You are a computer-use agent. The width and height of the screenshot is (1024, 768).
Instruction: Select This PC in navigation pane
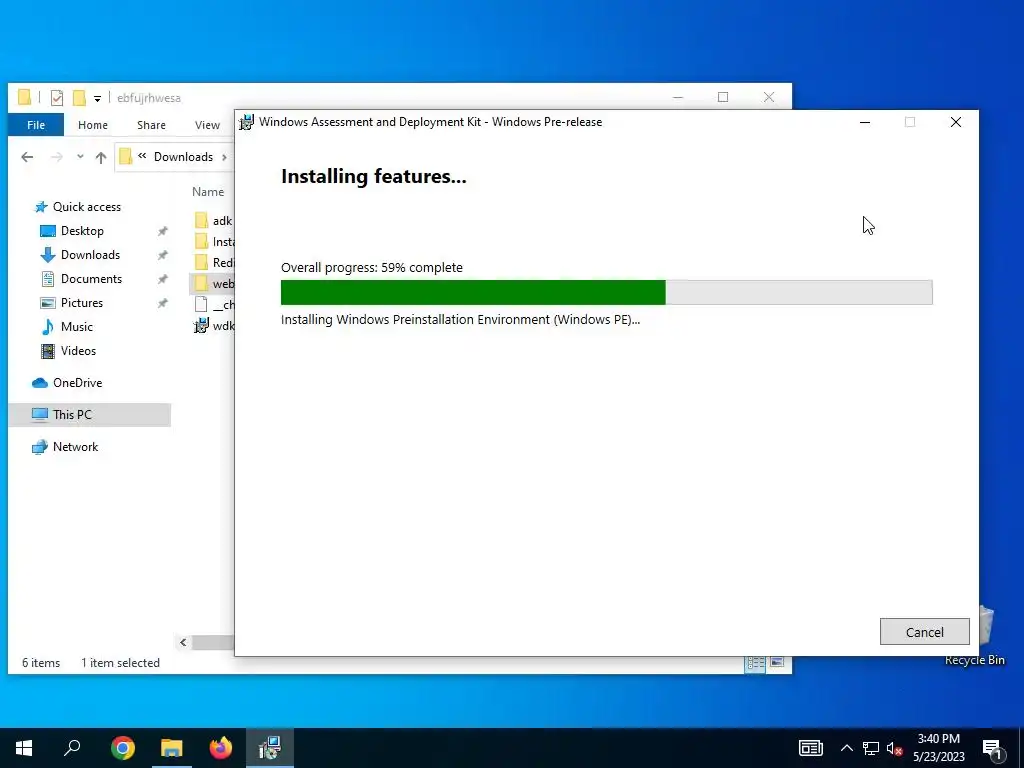click(x=89, y=415)
